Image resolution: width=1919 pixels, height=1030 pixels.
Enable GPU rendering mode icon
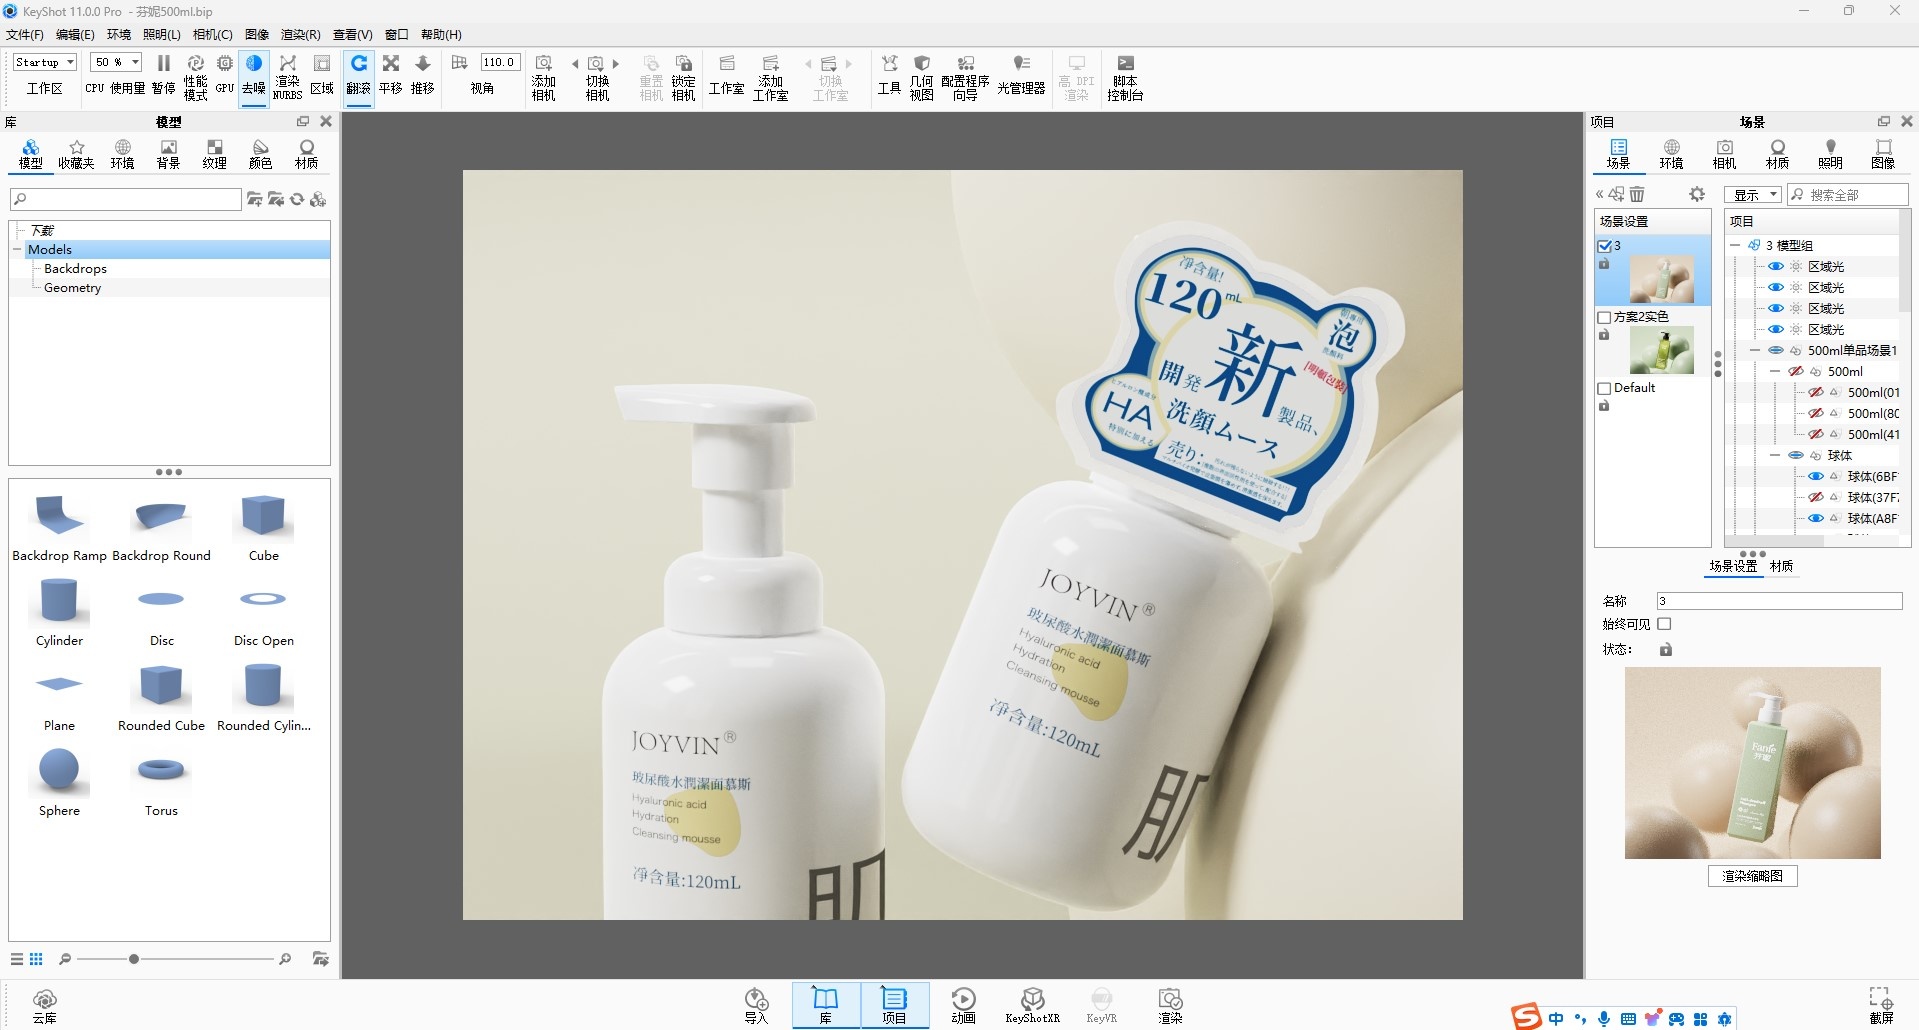pyautogui.click(x=225, y=75)
